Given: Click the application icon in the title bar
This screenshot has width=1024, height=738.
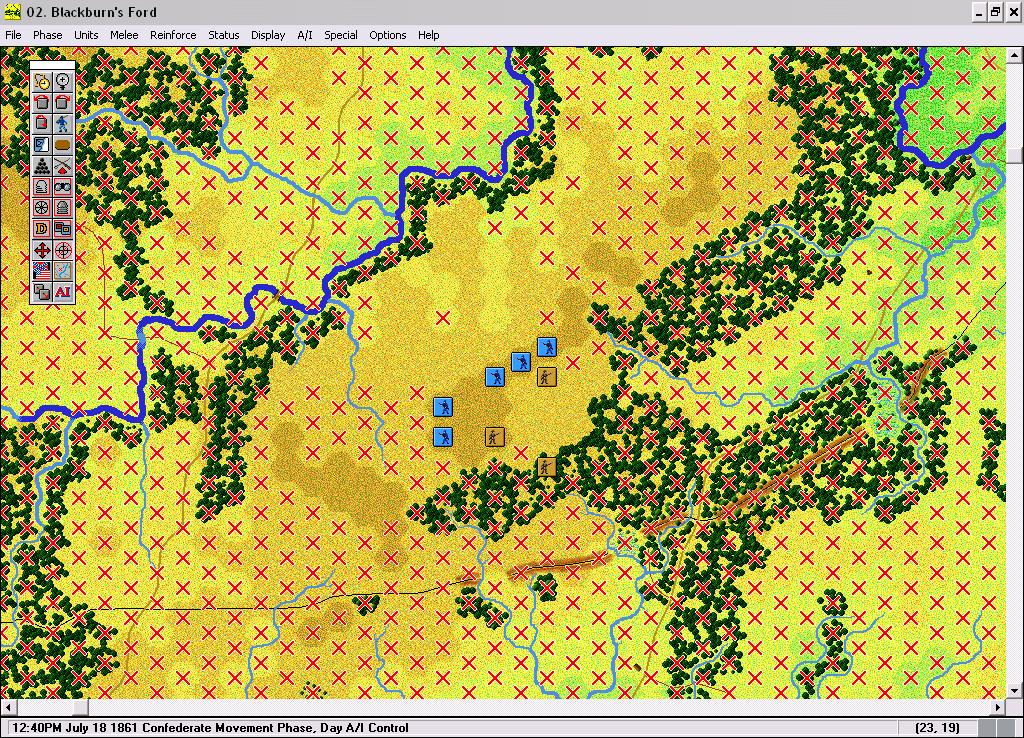Looking at the screenshot, I should pyautogui.click(x=12, y=12).
